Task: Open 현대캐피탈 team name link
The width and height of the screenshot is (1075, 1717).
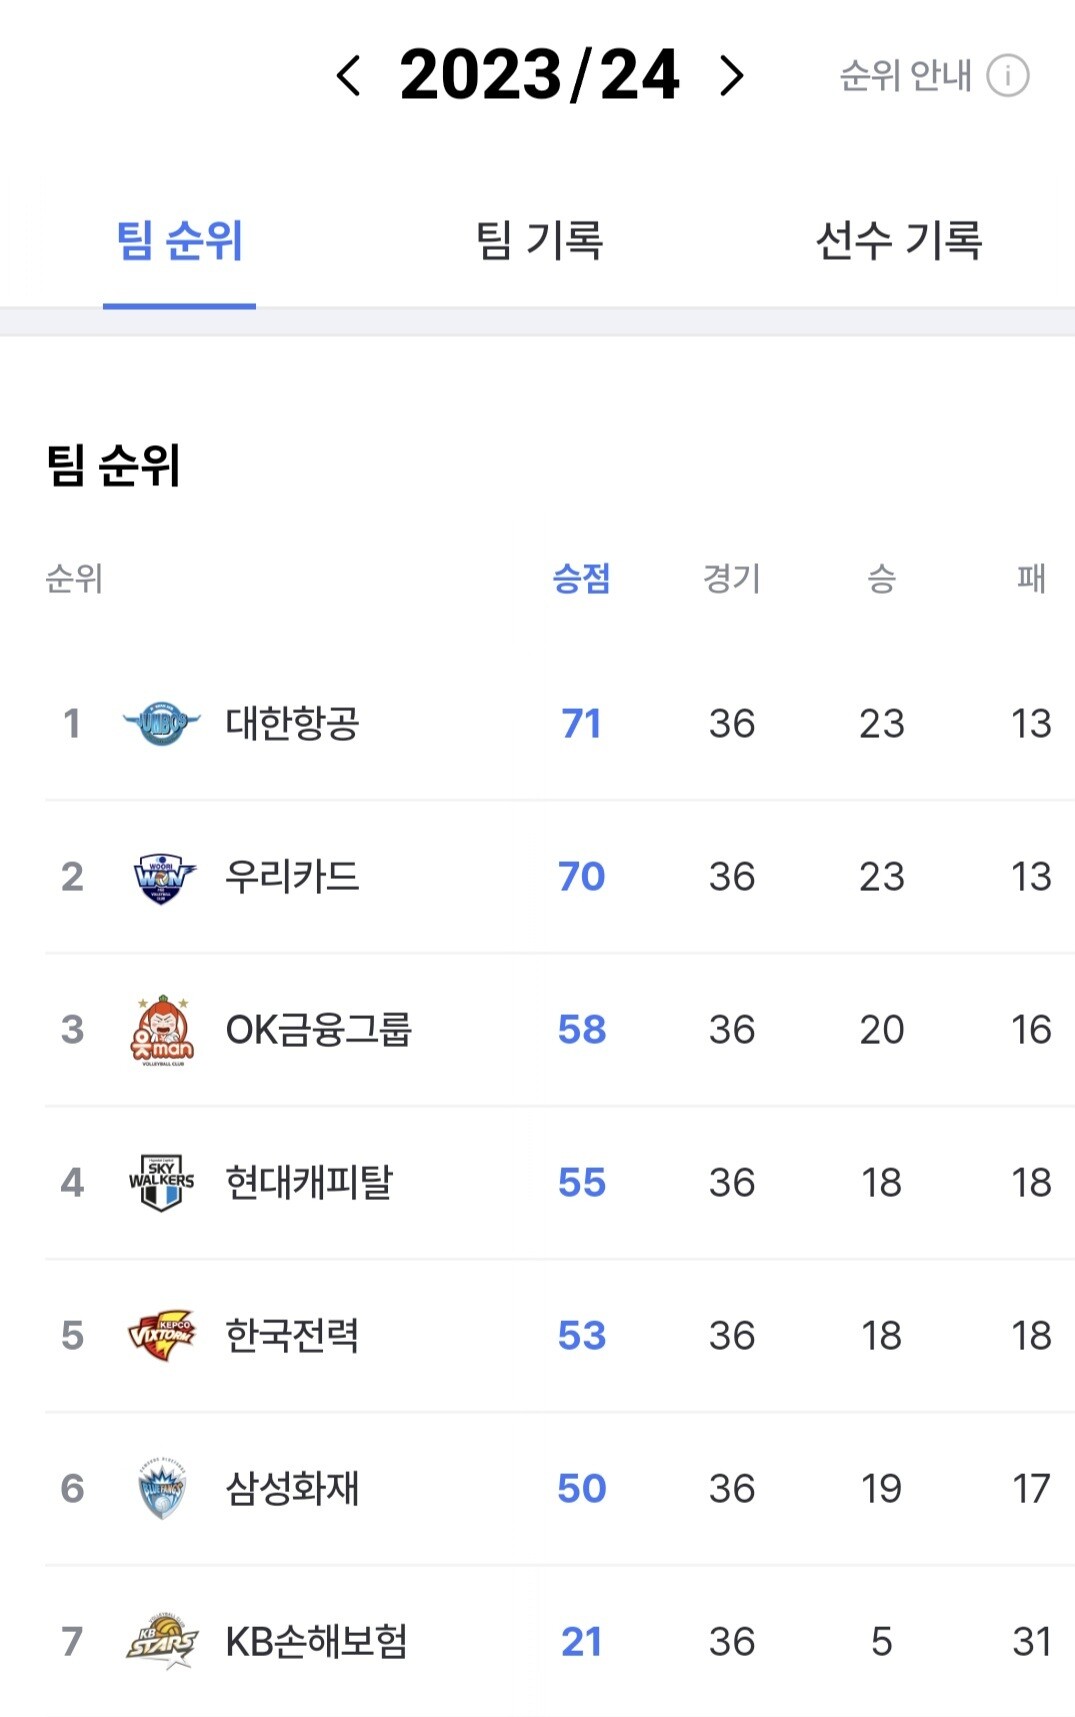Action: [309, 1183]
